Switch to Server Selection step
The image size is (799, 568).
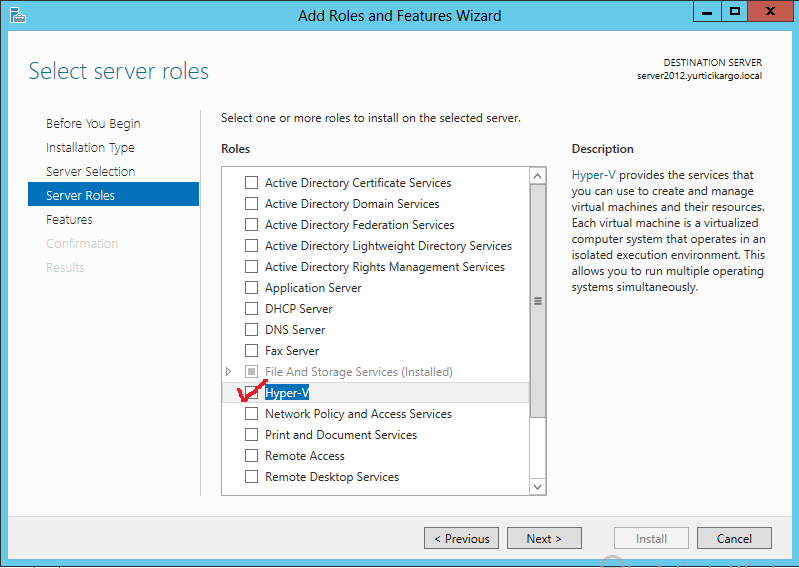[90, 172]
